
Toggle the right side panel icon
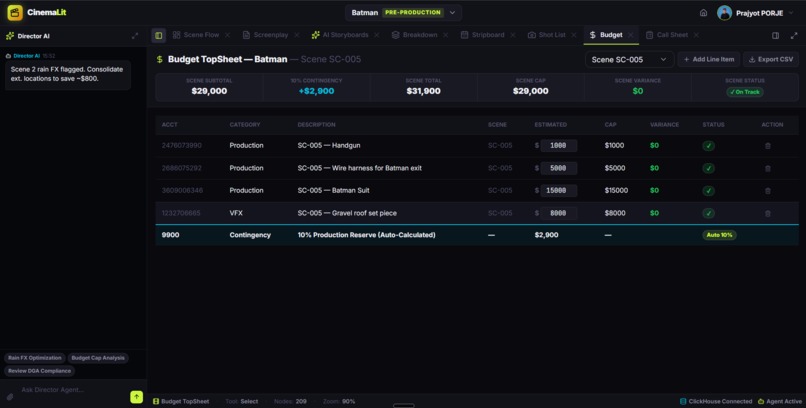pyautogui.click(x=775, y=35)
